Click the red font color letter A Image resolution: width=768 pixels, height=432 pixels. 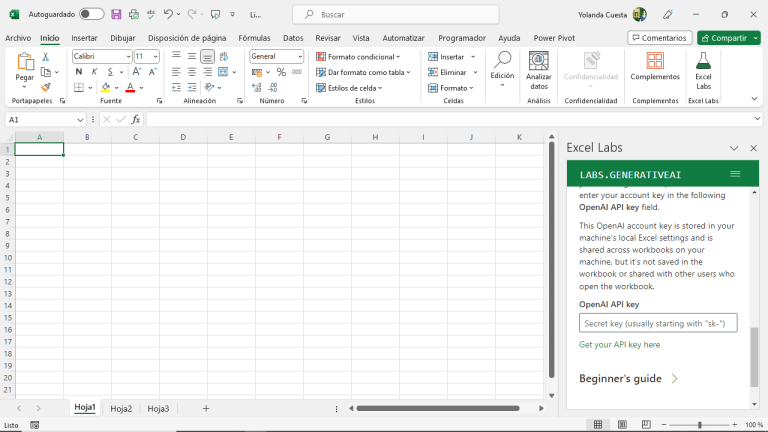coord(130,88)
